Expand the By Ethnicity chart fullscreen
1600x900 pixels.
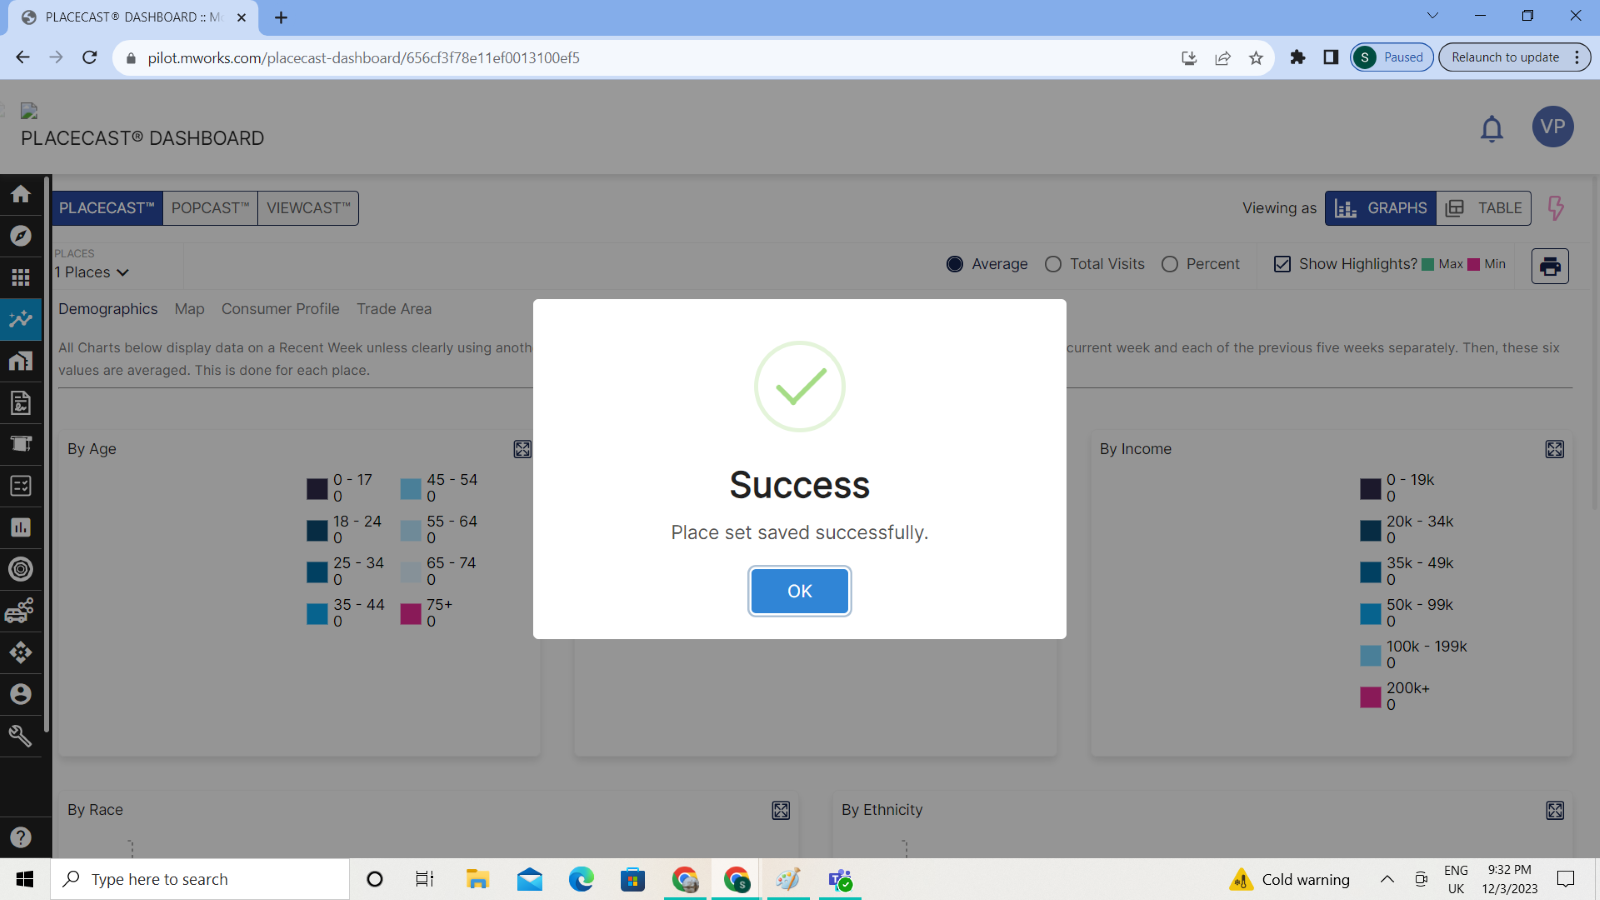tap(1555, 810)
